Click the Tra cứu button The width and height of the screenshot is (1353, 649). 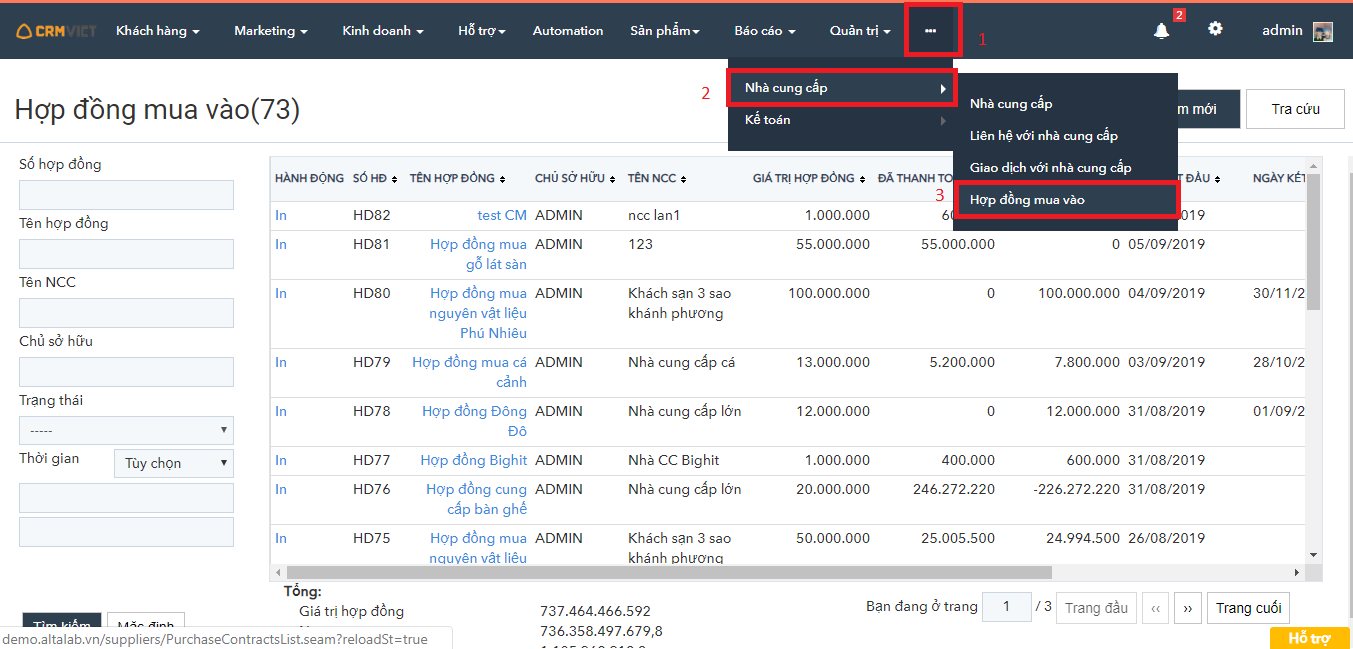[x=1295, y=109]
